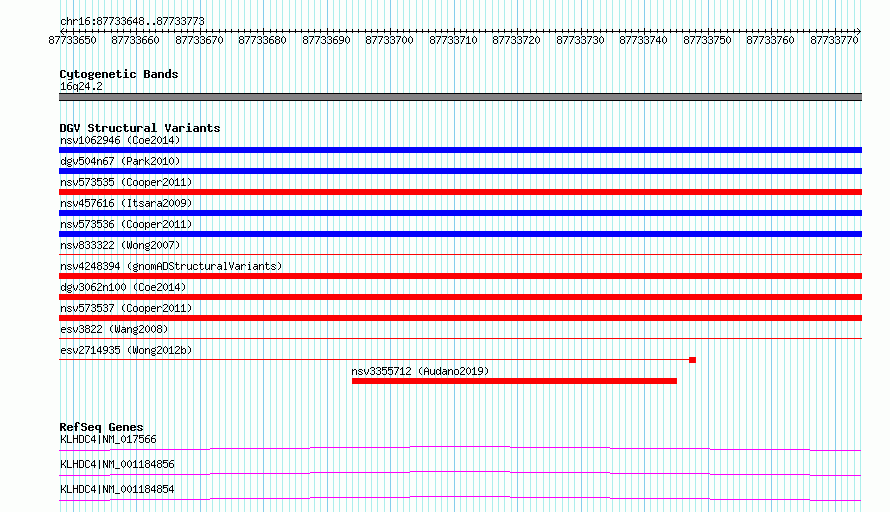Click ruler position 87733740

pyautogui.click(x=643, y=40)
